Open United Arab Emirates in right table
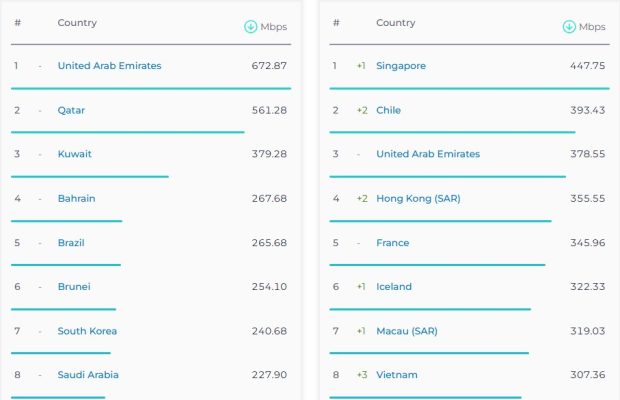 click(428, 154)
